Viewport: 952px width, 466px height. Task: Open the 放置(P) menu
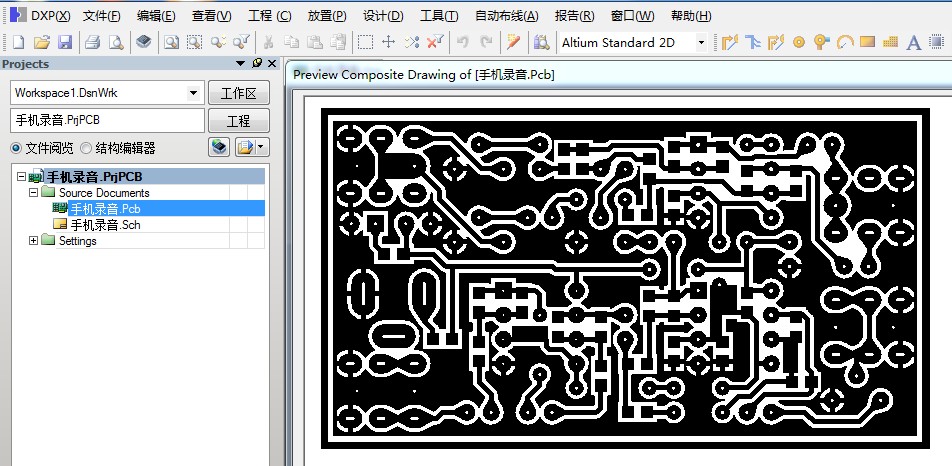click(327, 16)
